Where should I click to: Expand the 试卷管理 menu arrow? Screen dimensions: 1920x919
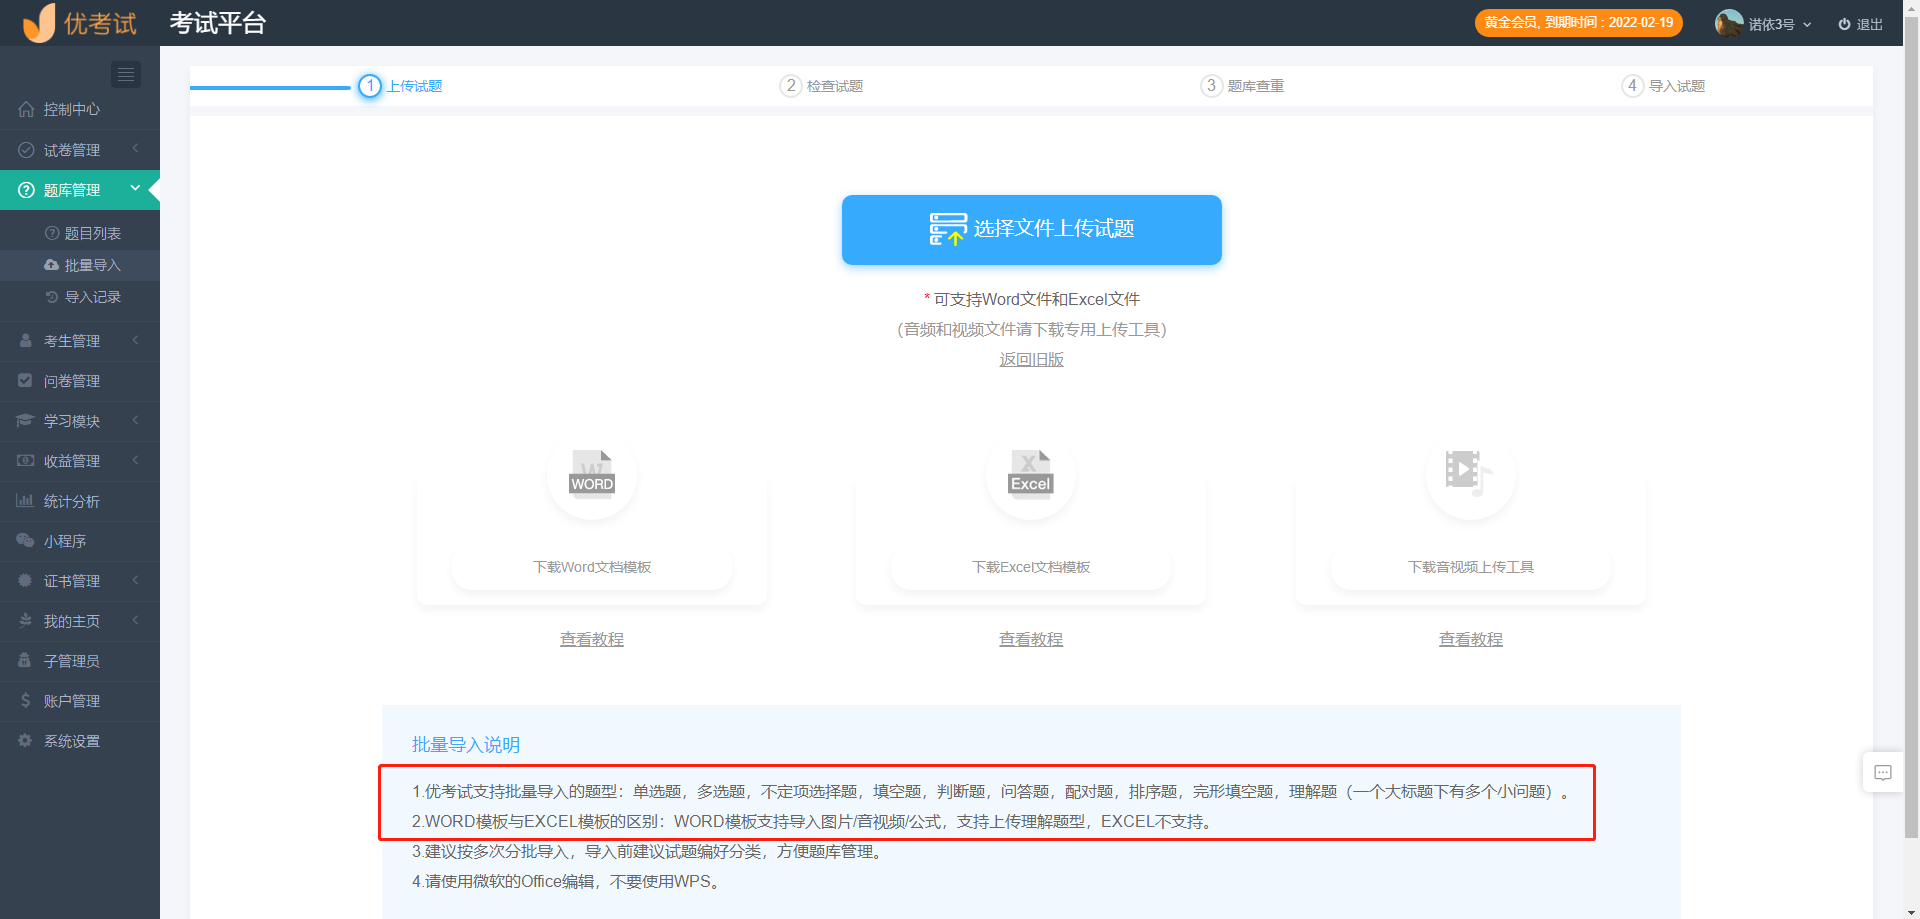tap(135, 149)
